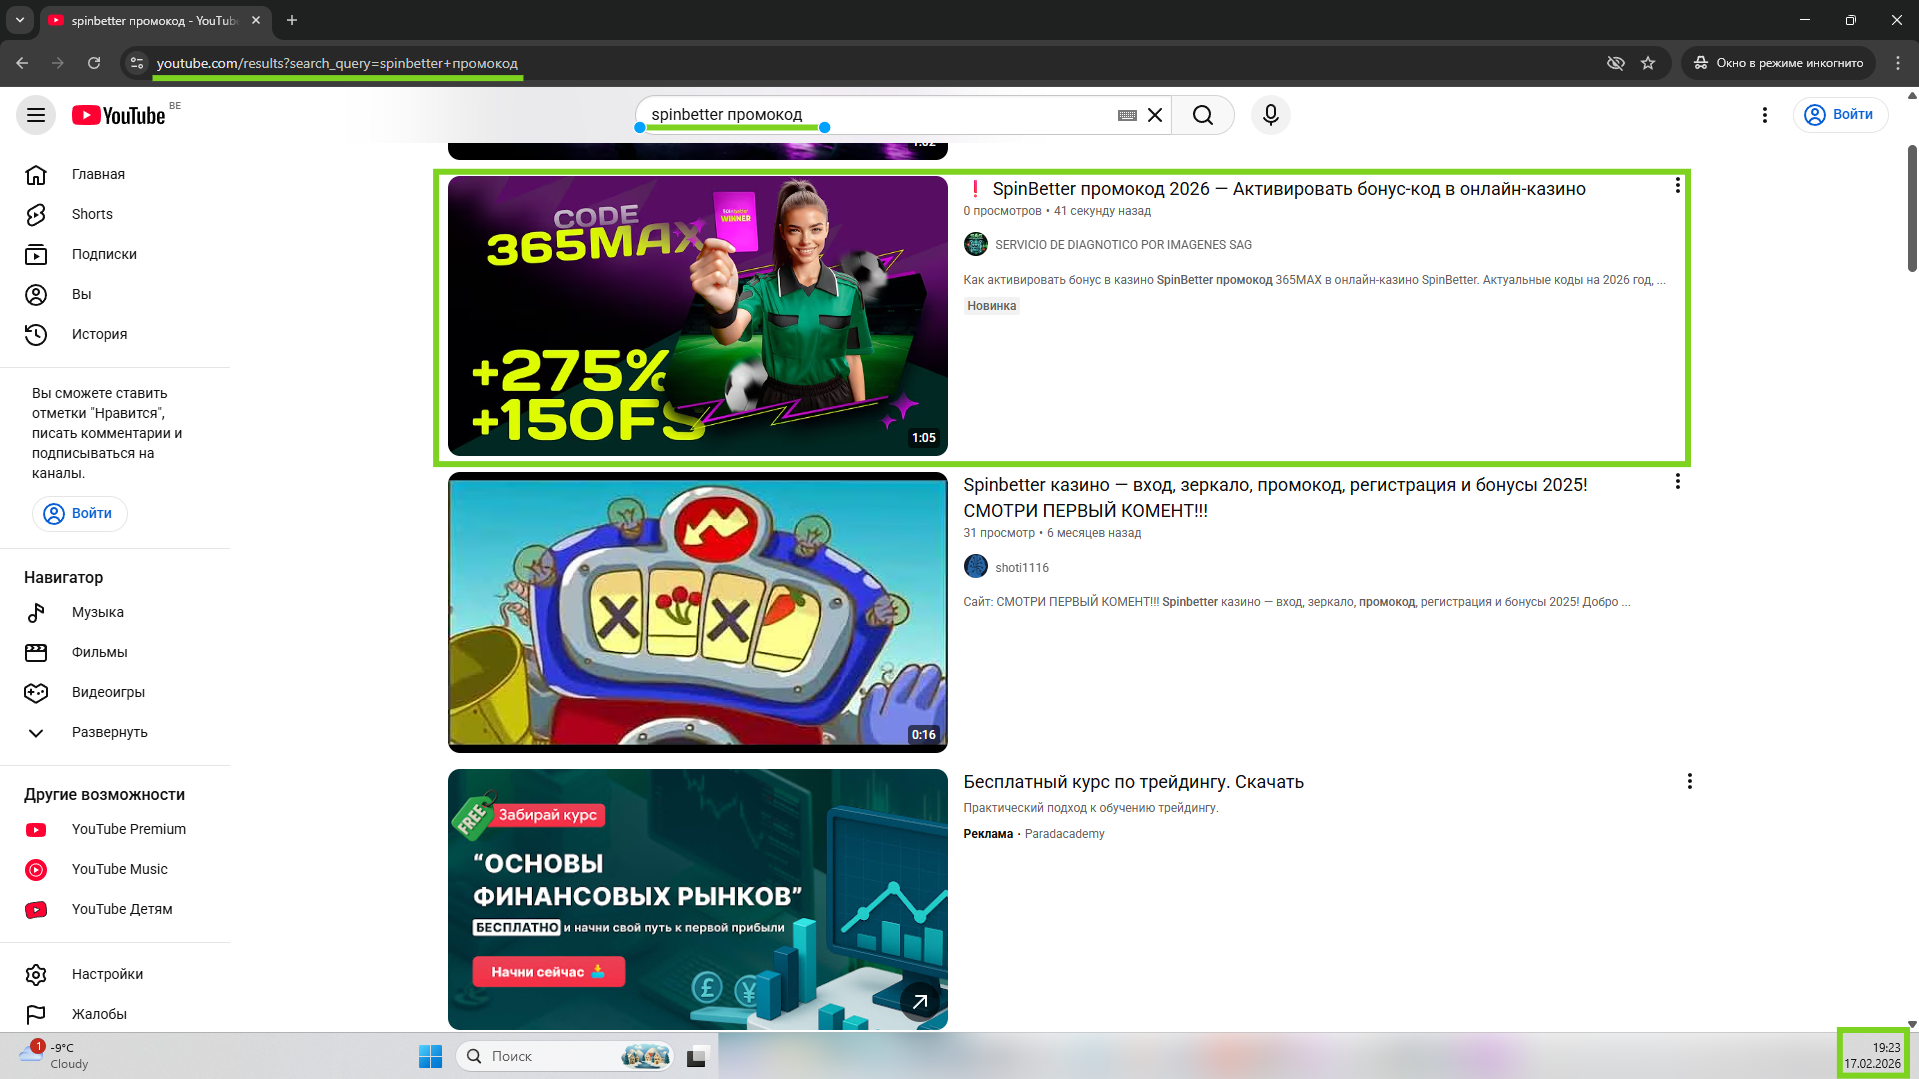Open Видеоигры in Навигатор section
The image size is (1919, 1079).
(115, 692)
